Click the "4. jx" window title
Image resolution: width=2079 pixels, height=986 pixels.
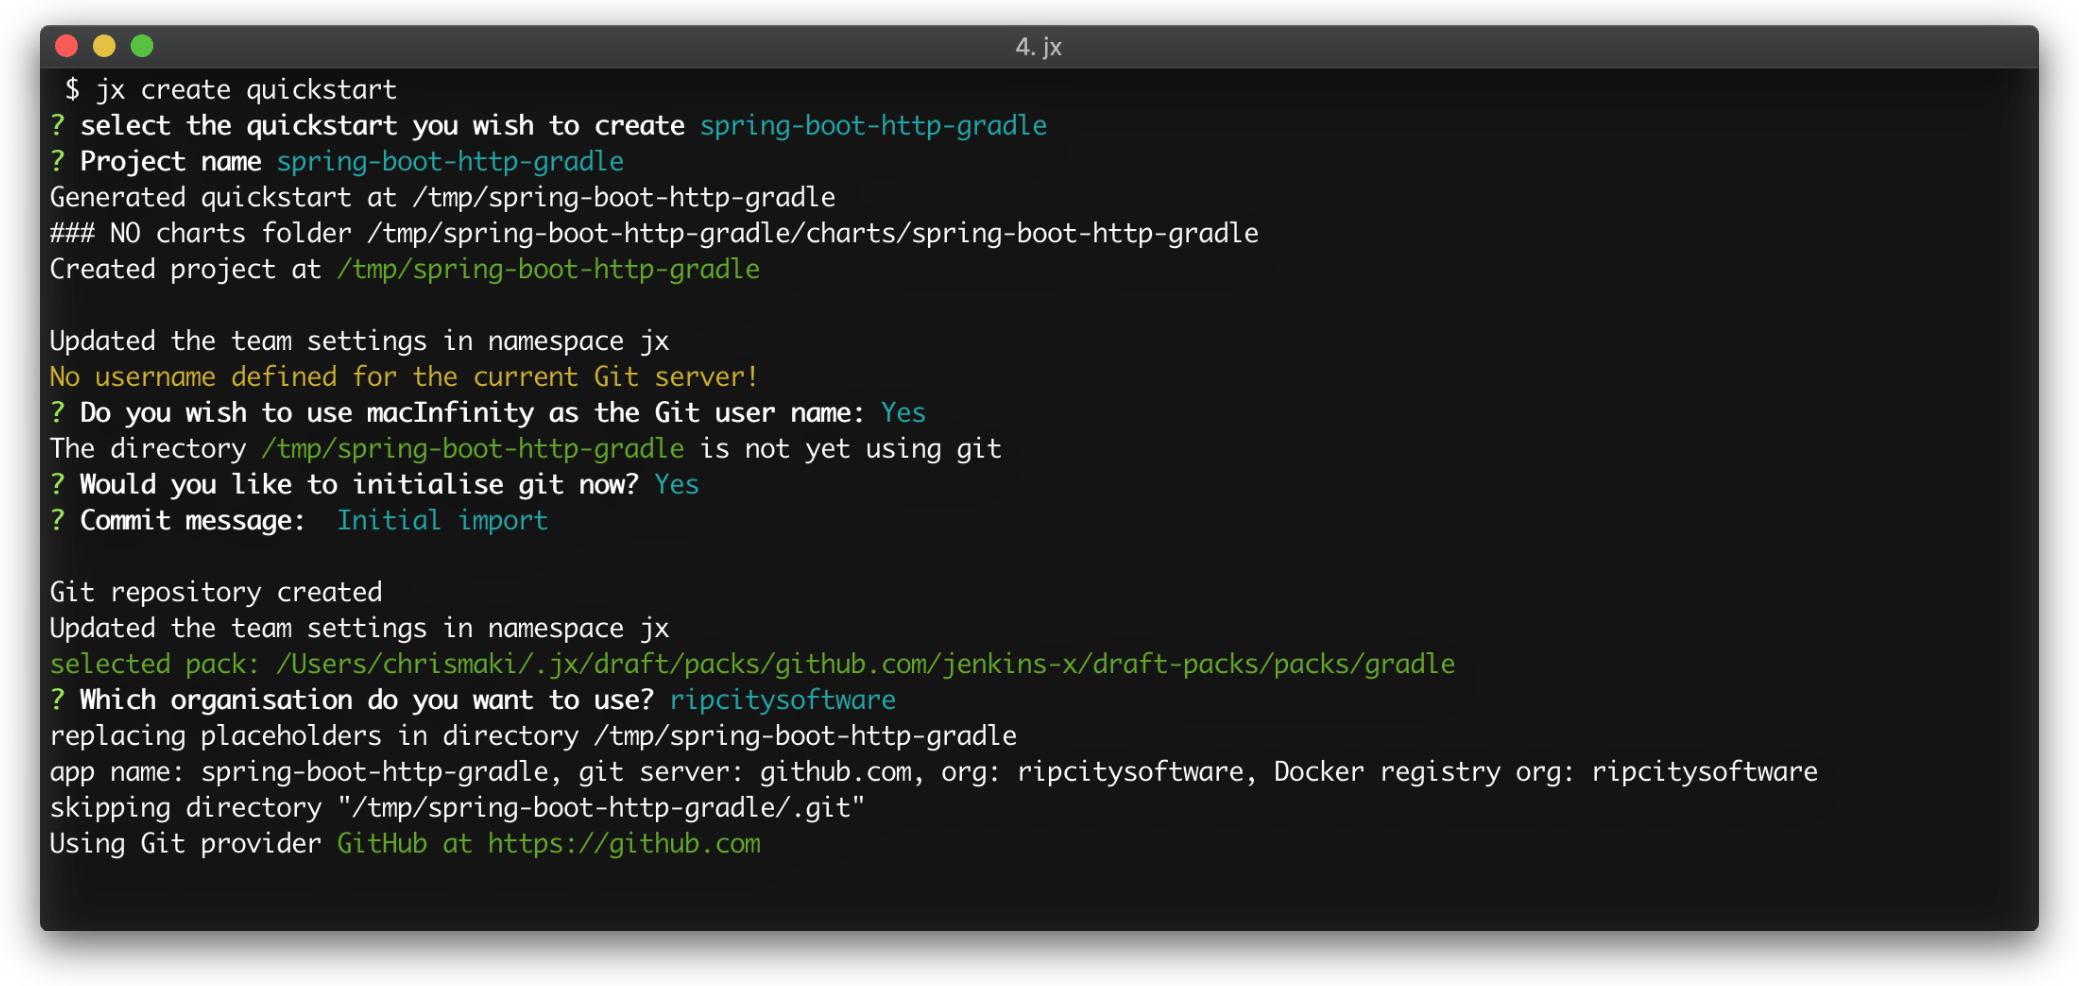(1038, 47)
